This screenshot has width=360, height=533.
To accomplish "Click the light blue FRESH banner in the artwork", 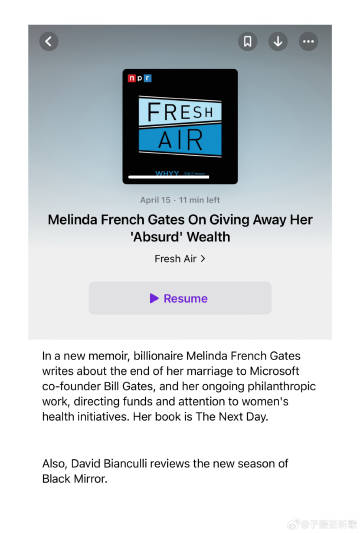I will click(x=180, y=111).
